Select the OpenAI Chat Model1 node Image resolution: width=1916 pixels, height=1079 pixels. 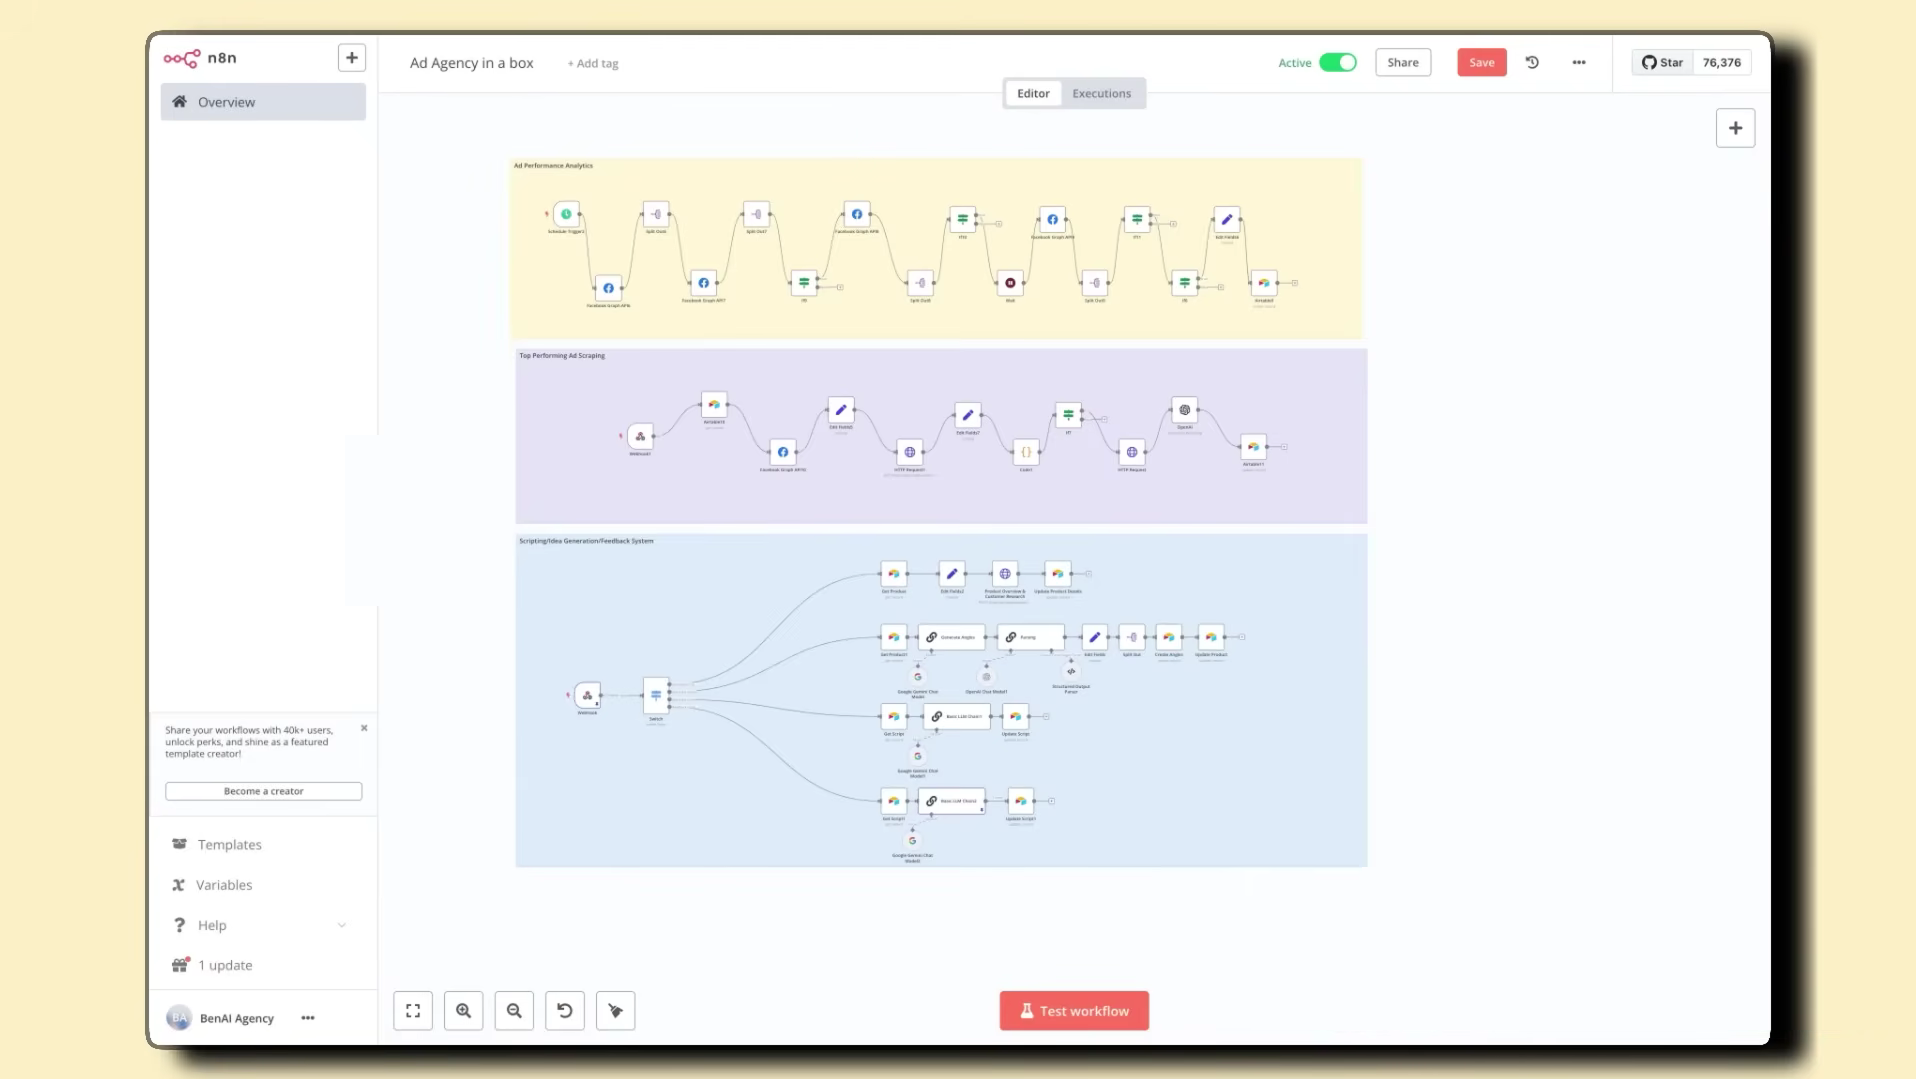[986, 677]
